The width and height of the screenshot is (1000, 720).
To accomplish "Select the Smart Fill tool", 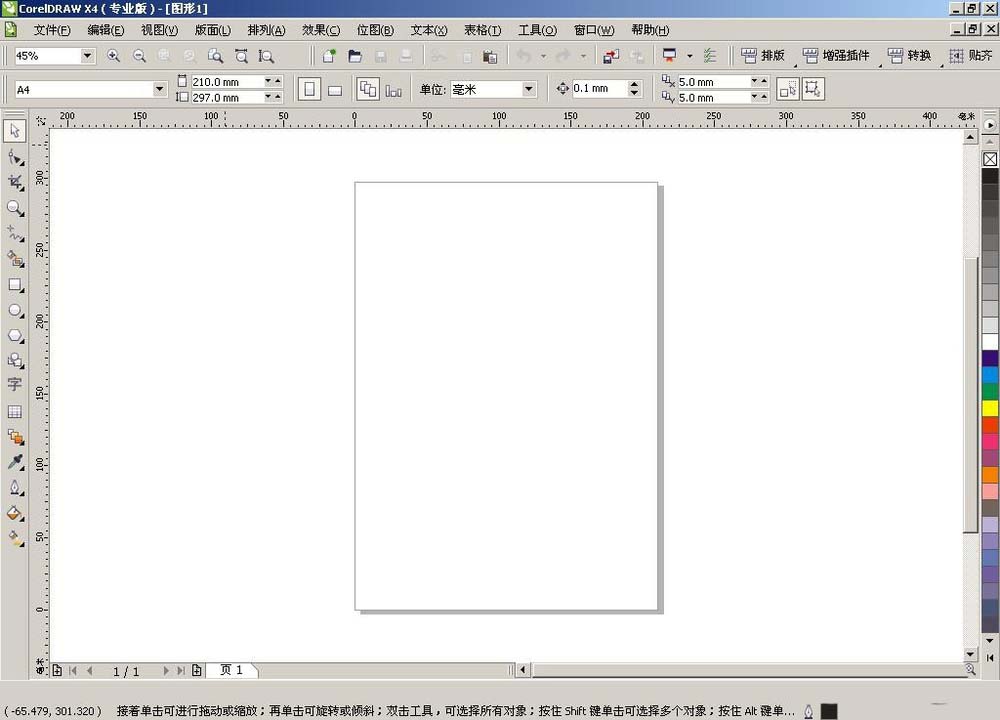I will 15,259.
